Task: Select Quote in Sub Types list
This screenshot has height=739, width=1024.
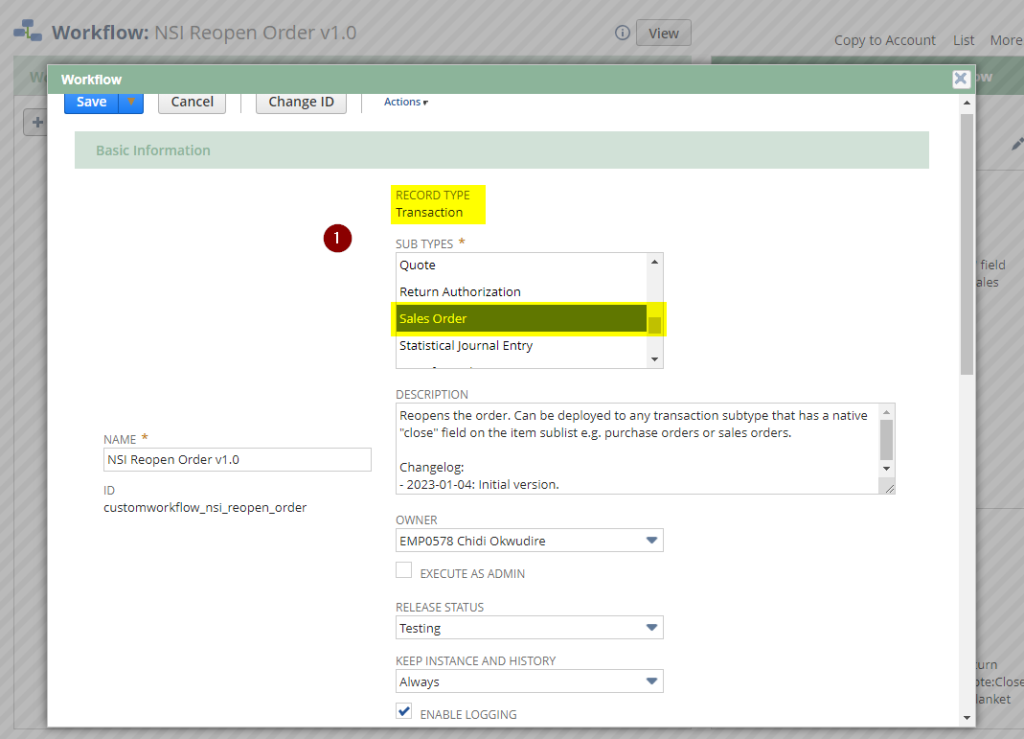Action: pos(521,265)
